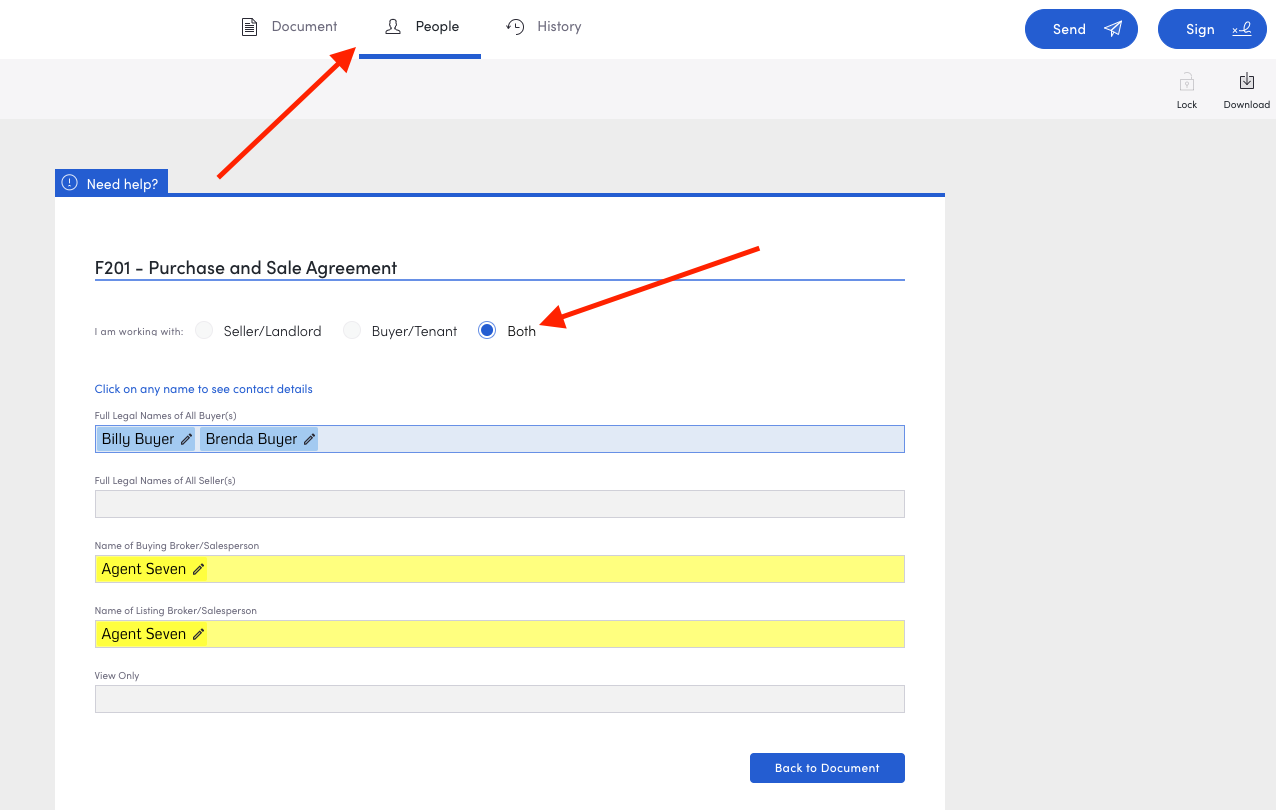Click the pencil icon beside Agent Seven buying broker
Screen dimensions: 1276x810
[199, 568]
